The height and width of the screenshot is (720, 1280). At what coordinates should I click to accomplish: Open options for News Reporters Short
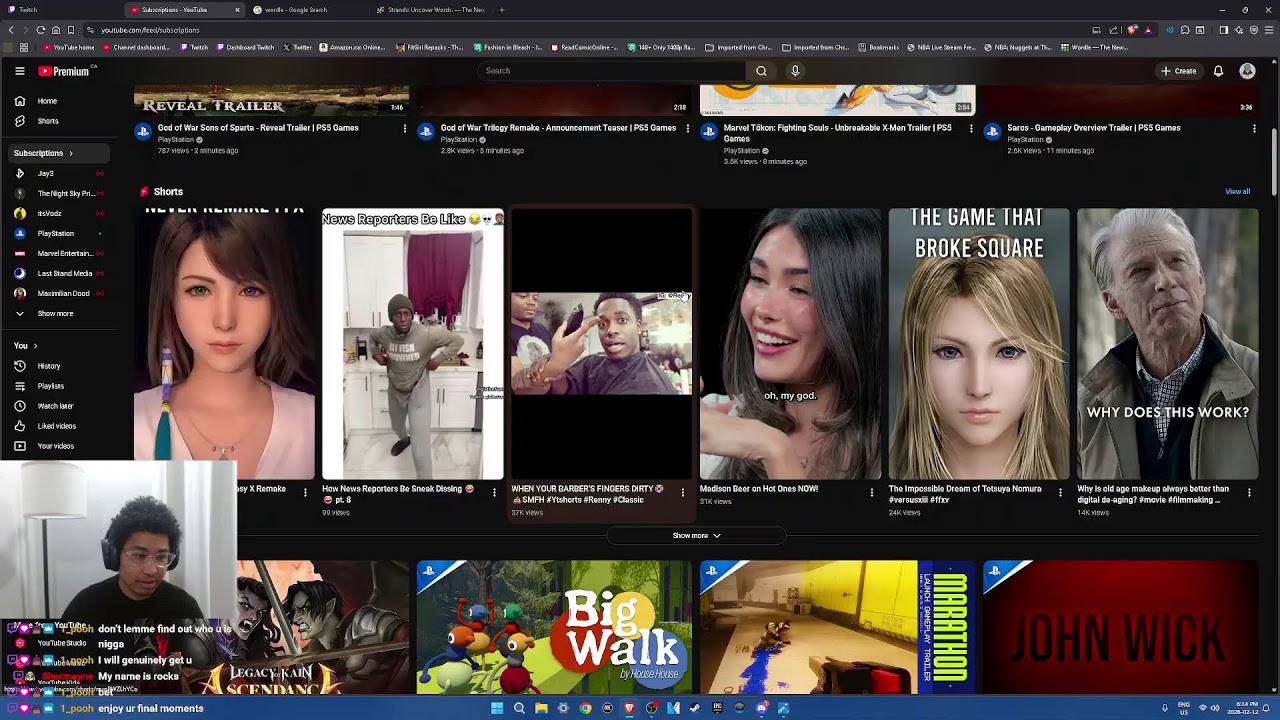point(494,492)
